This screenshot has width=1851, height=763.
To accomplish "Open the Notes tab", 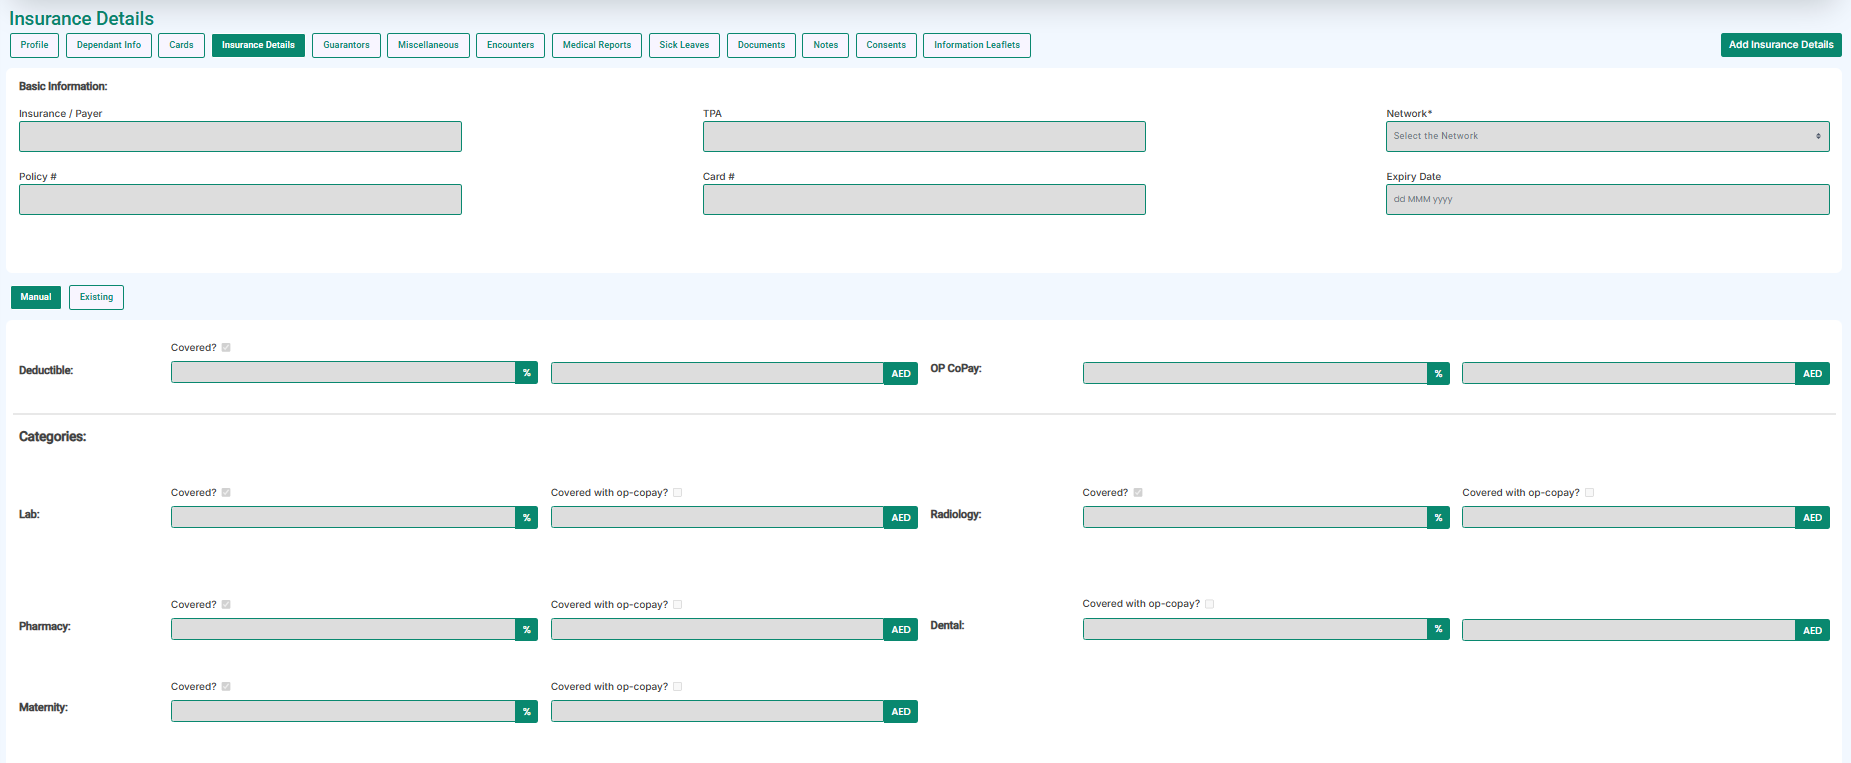I will [x=825, y=45].
